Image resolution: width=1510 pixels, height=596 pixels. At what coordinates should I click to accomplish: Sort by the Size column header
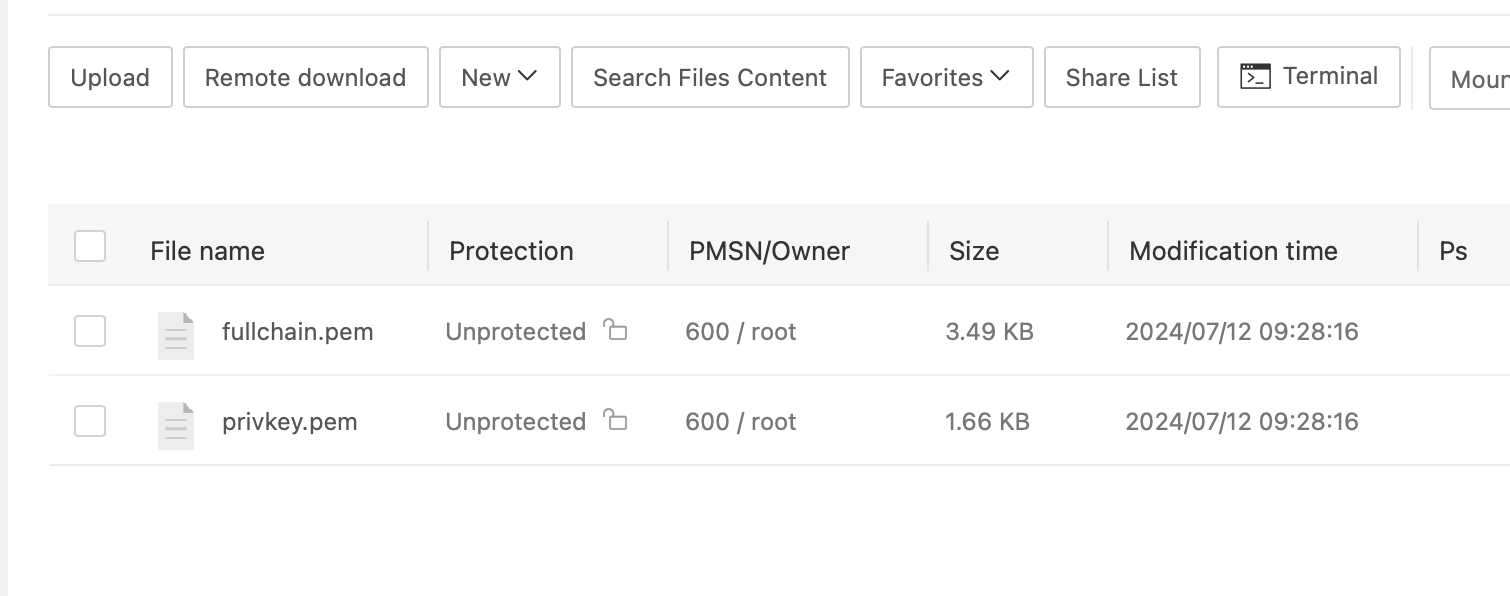click(973, 251)
